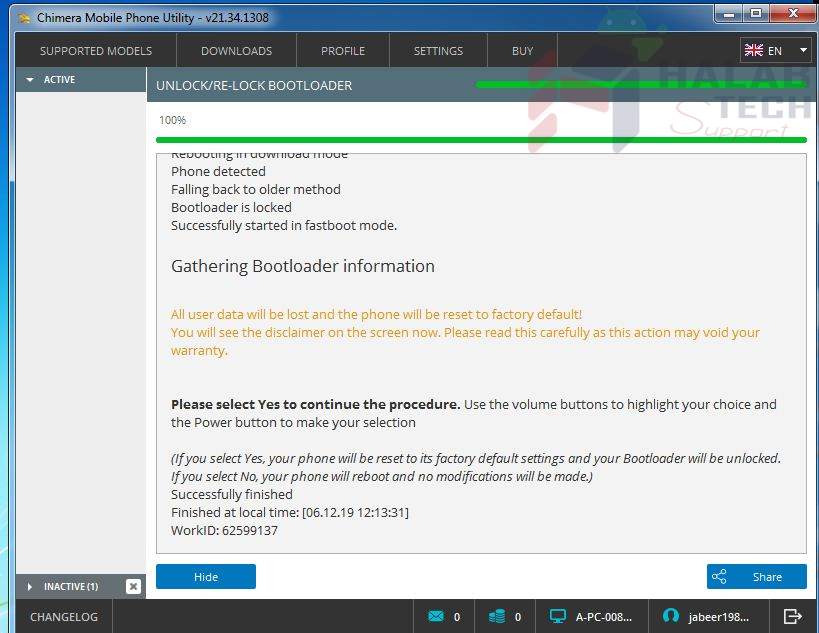
Task: Switch to the Profile tab
Action: [343, 51]
